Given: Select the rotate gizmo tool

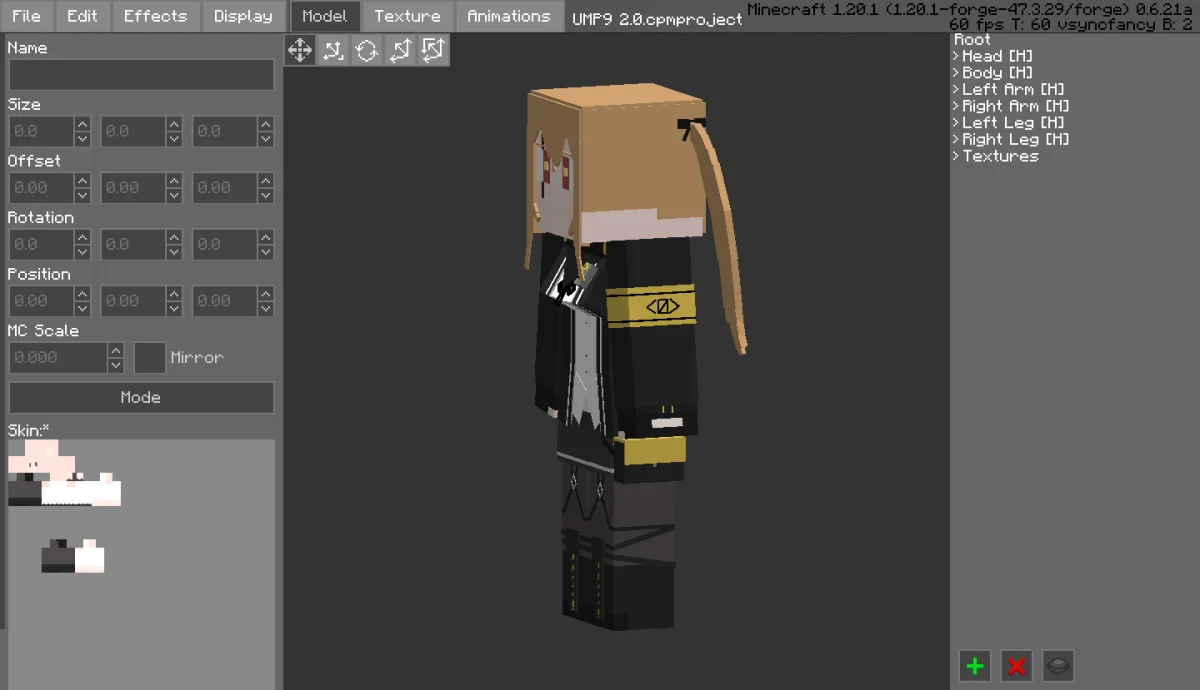Looking at the screenshot, I should tap(366, 50).
